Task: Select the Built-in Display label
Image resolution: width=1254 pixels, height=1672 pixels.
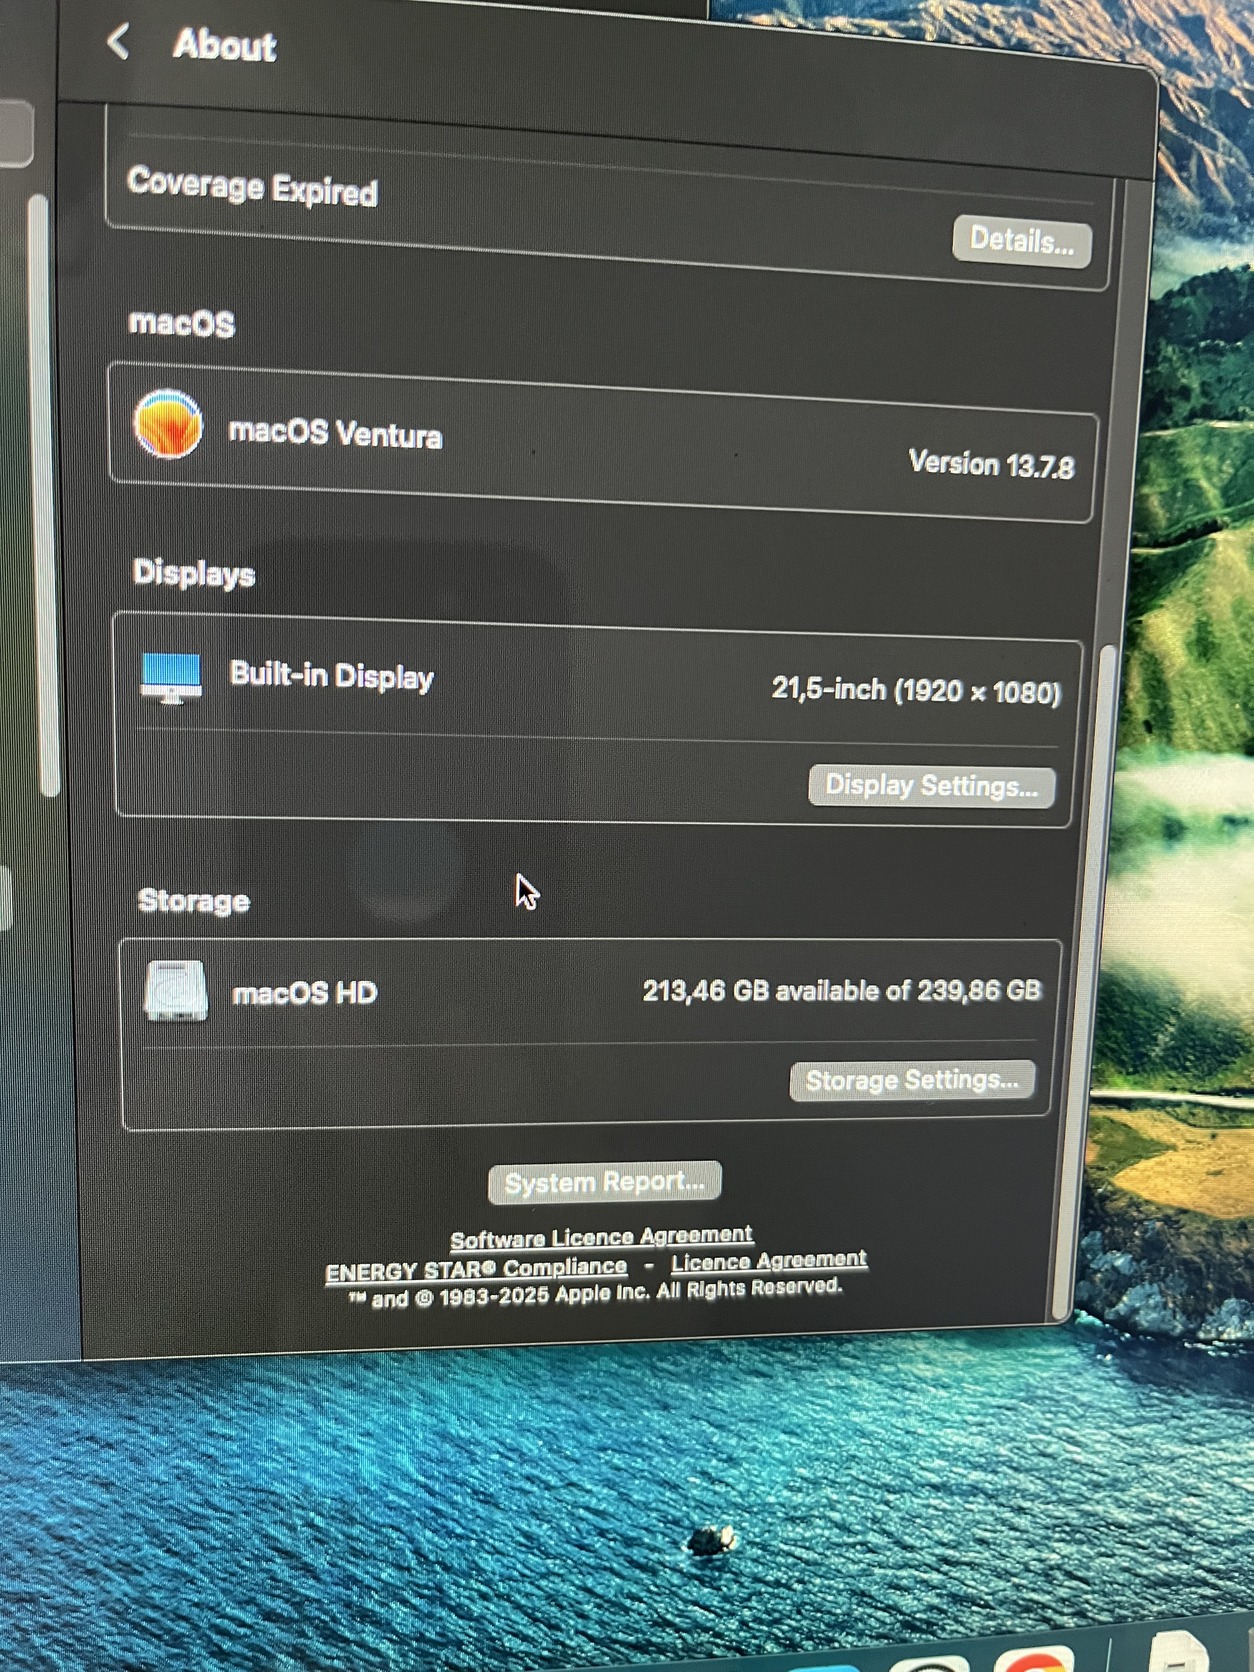Action: click(x=332, y=676)
